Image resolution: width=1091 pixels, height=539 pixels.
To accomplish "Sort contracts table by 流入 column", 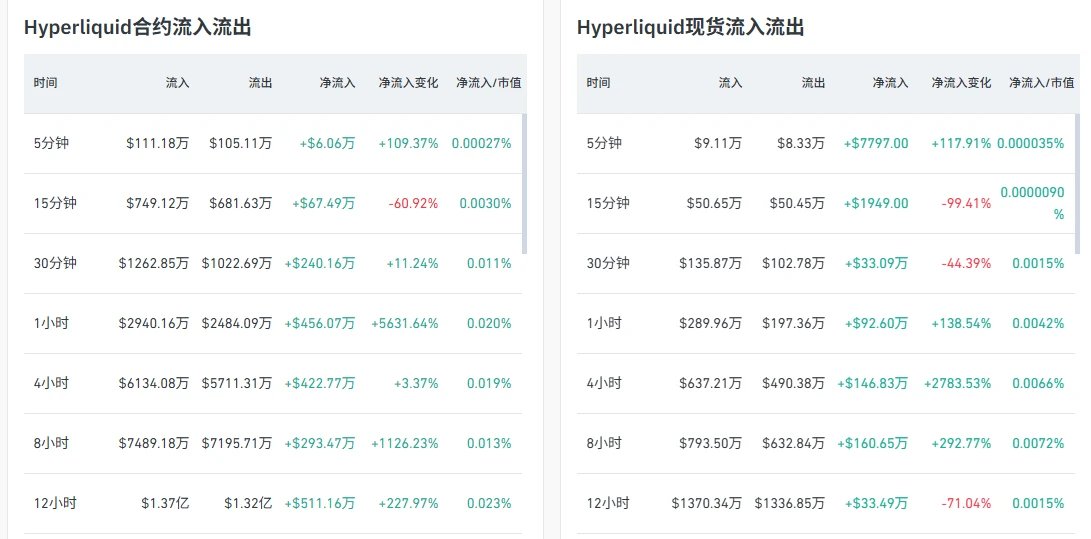I will pyautogui.click(x=177, y=83).
